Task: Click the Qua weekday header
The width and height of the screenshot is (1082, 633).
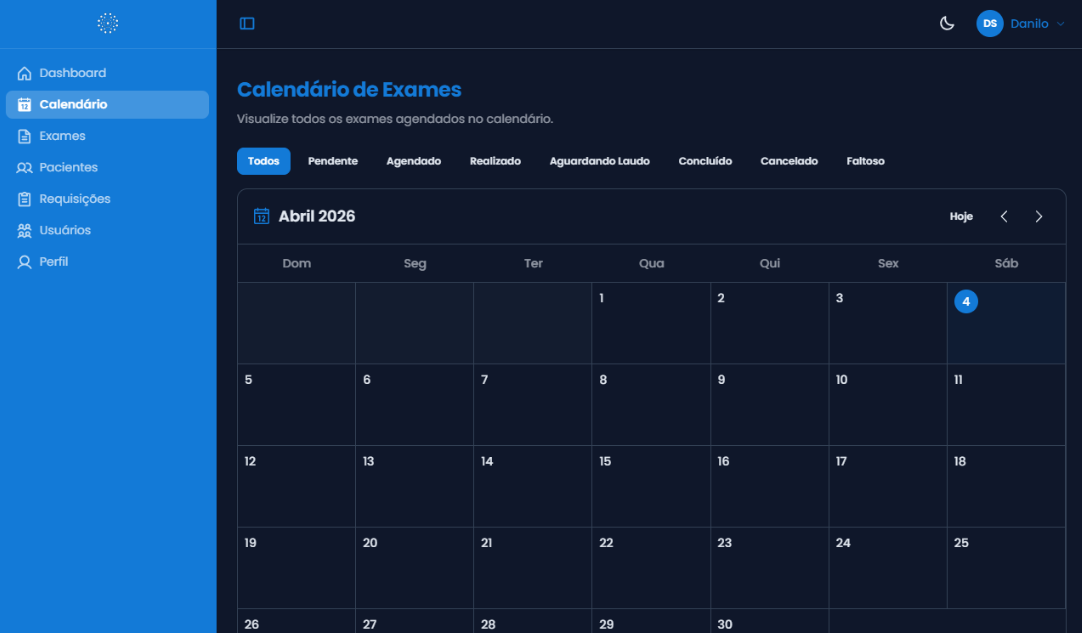Action: 651,263
